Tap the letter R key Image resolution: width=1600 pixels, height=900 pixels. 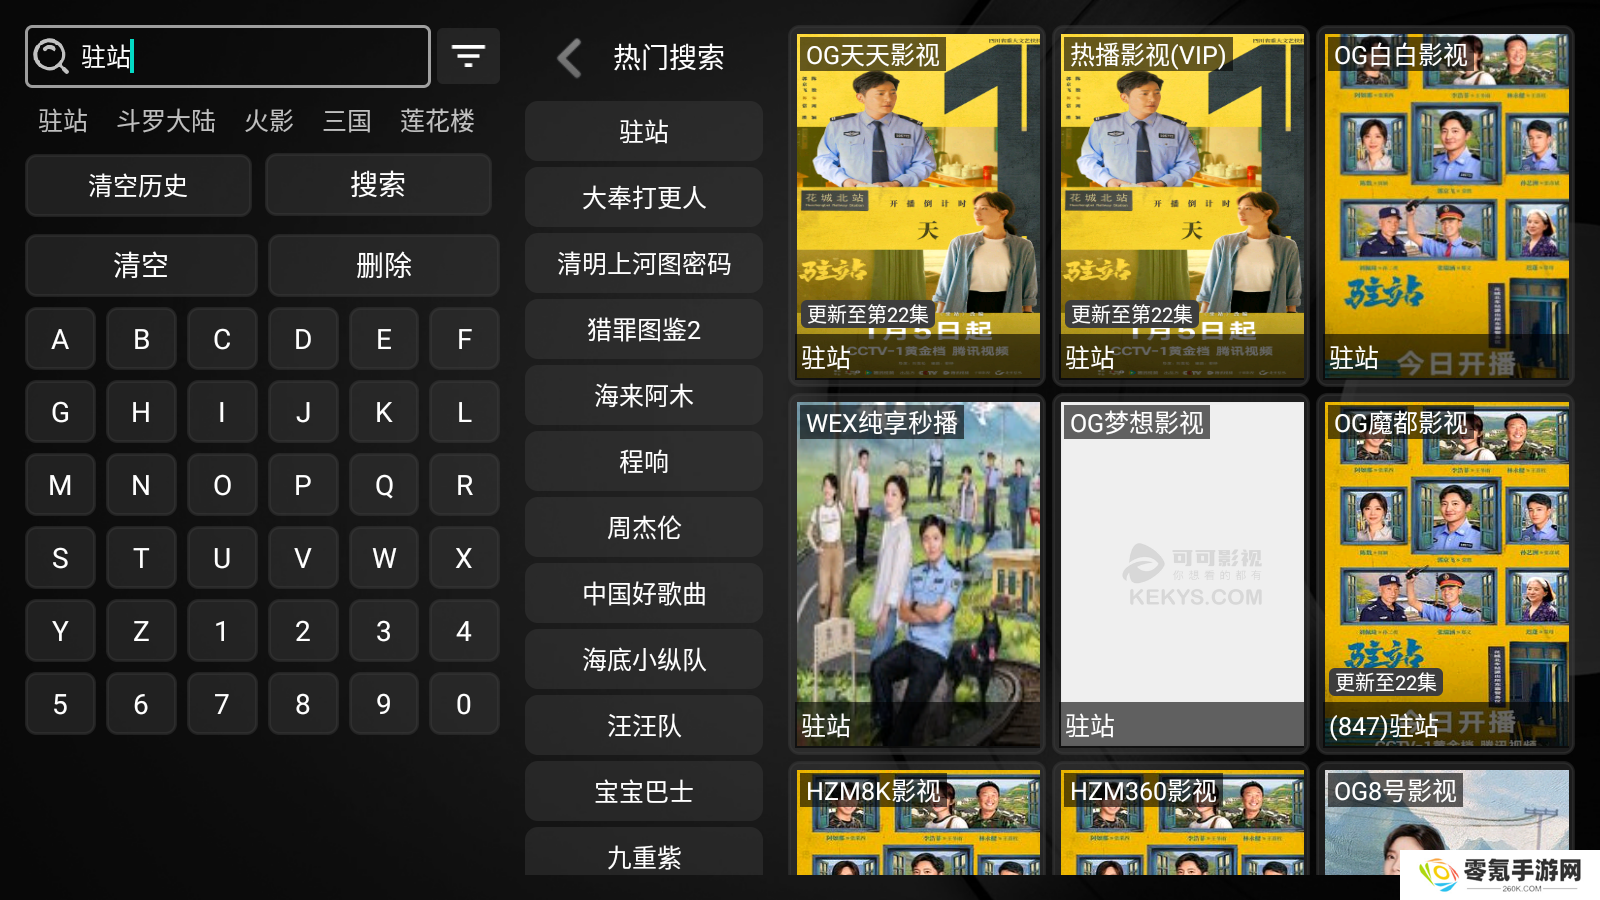click(464, 485)
